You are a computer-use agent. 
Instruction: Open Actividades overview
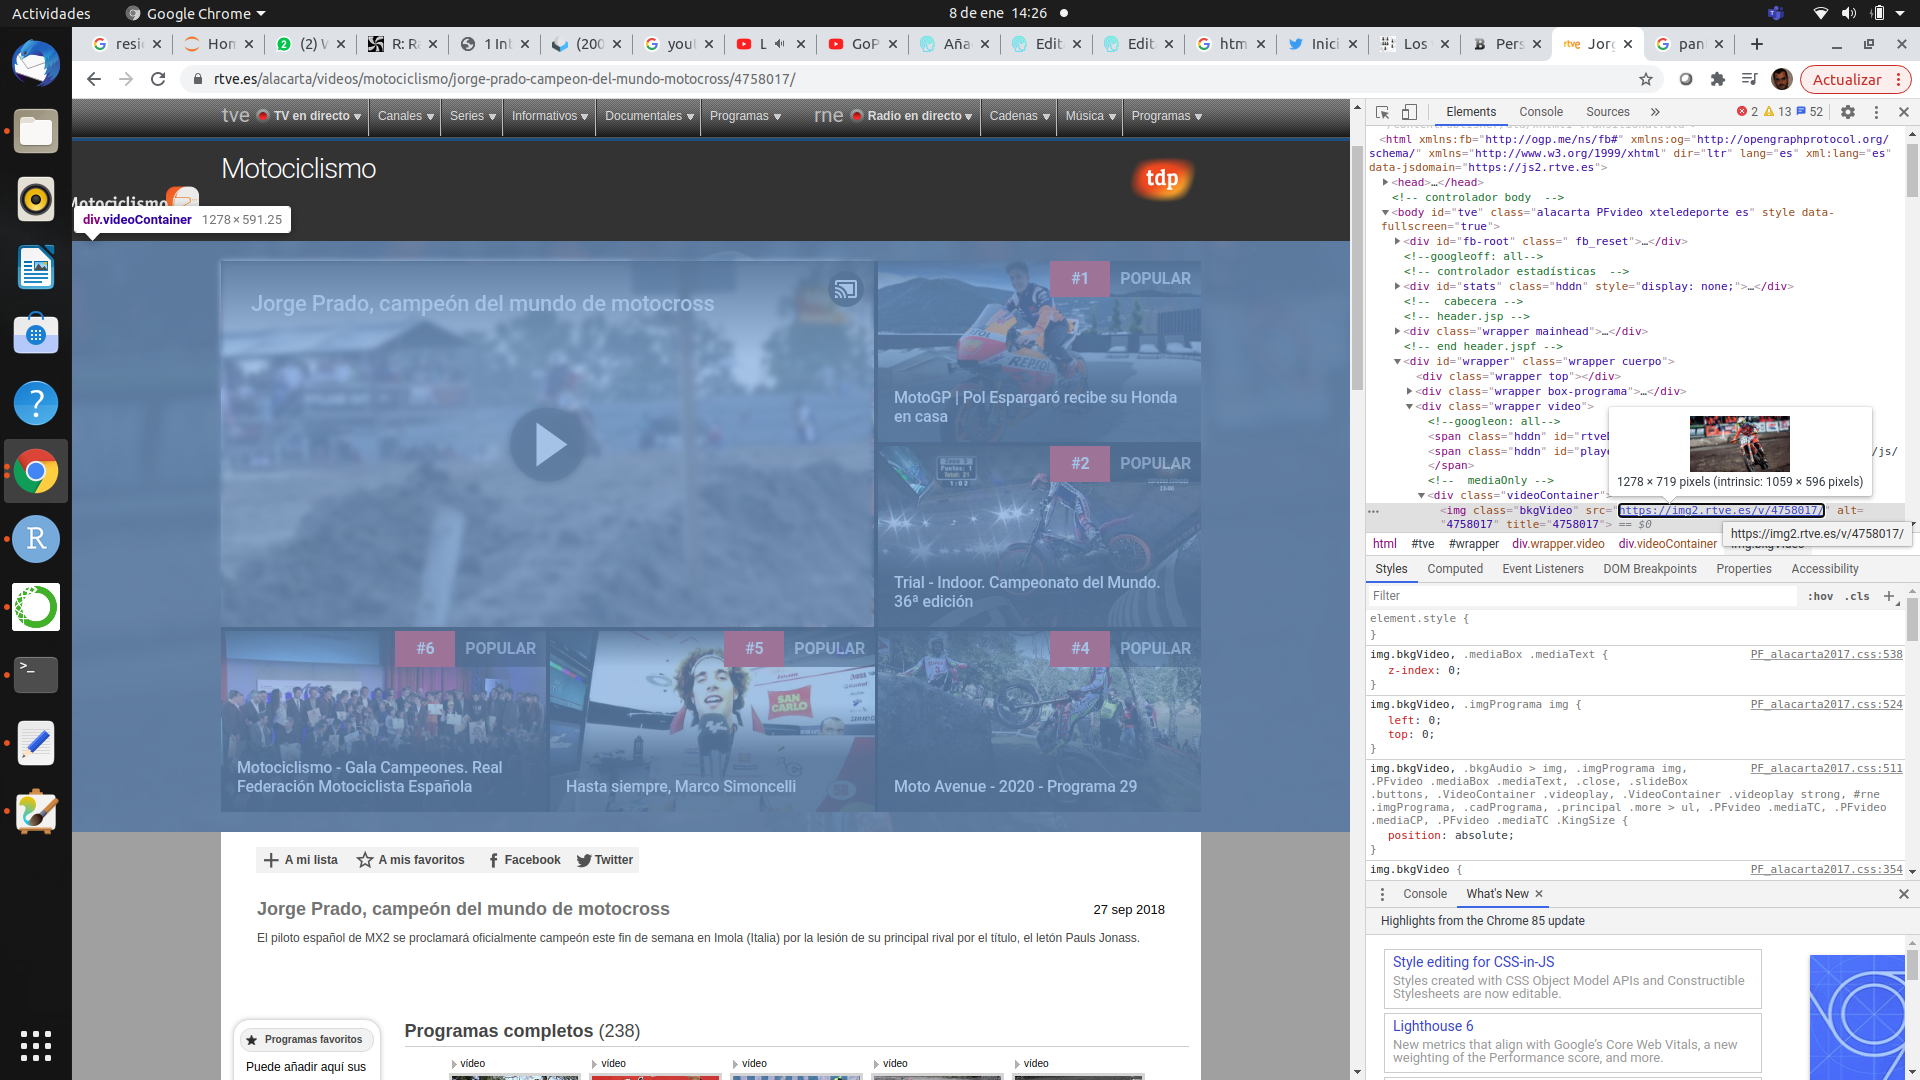point(51,13)
